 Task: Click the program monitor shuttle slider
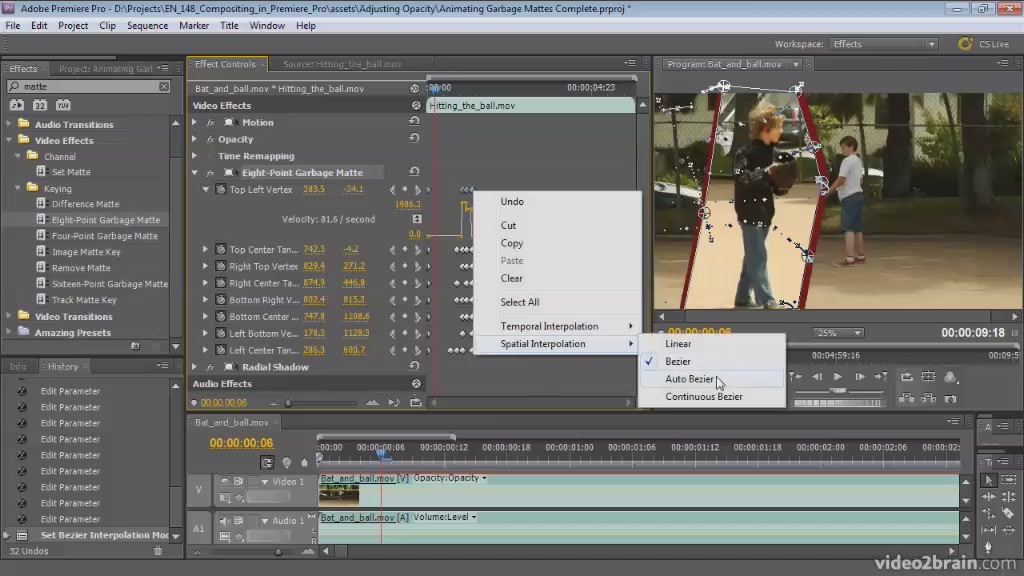click(x=838, y=391)
